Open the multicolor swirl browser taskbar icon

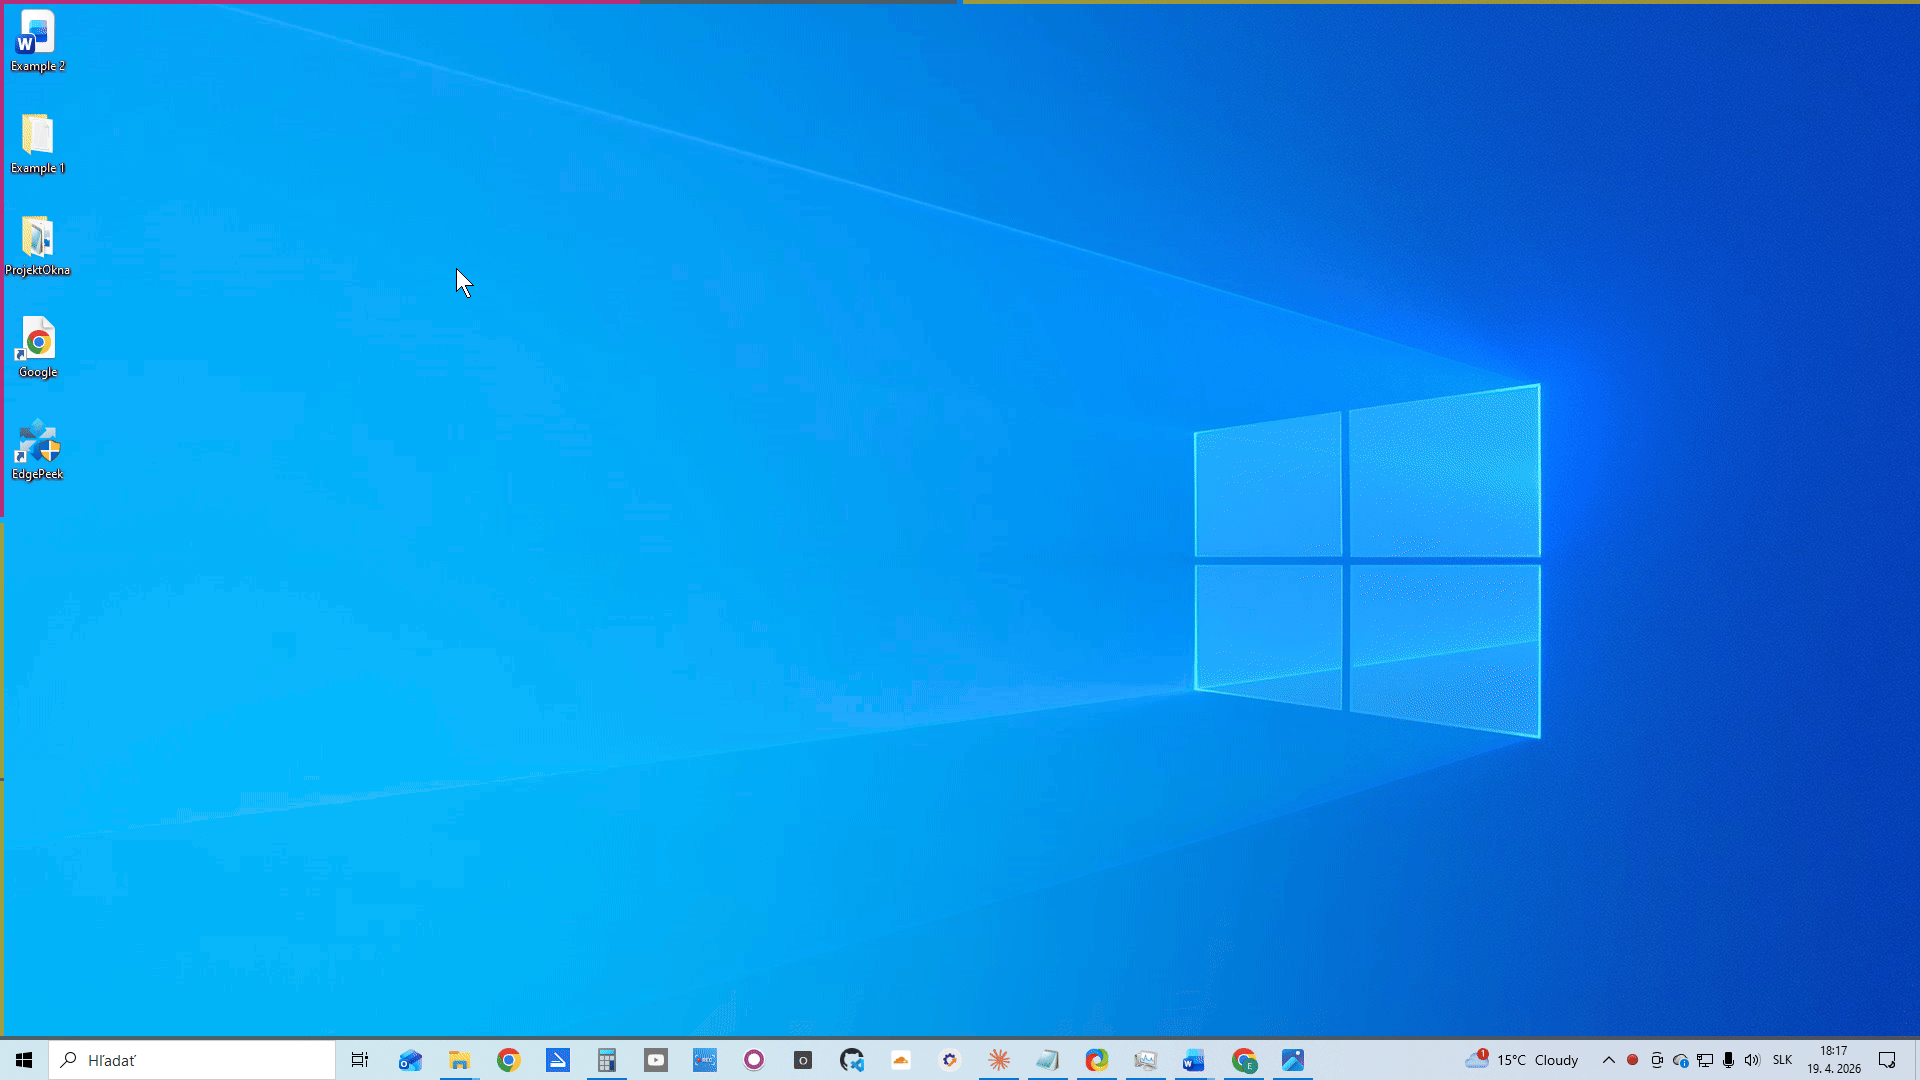pos(1096,1060)
